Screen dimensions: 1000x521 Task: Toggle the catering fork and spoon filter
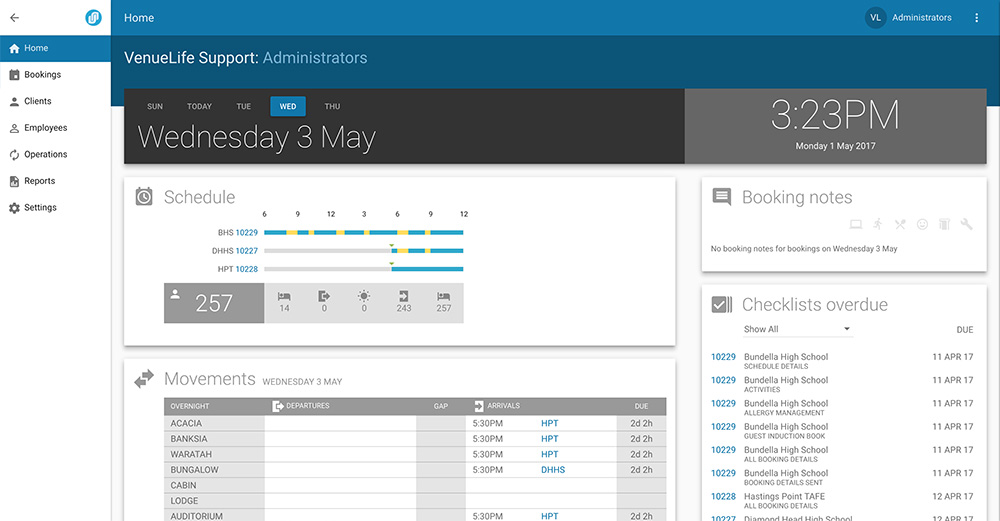900,224
